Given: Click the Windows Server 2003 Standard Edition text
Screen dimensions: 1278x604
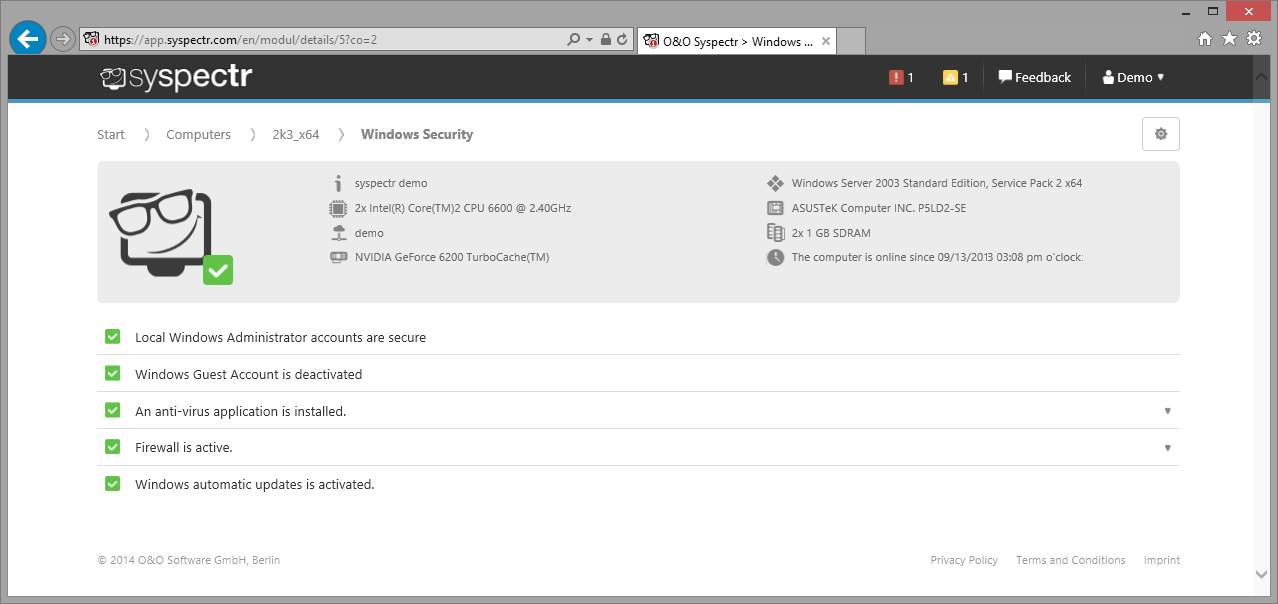Looking at the screenshot, I should (x=937, y=183).
